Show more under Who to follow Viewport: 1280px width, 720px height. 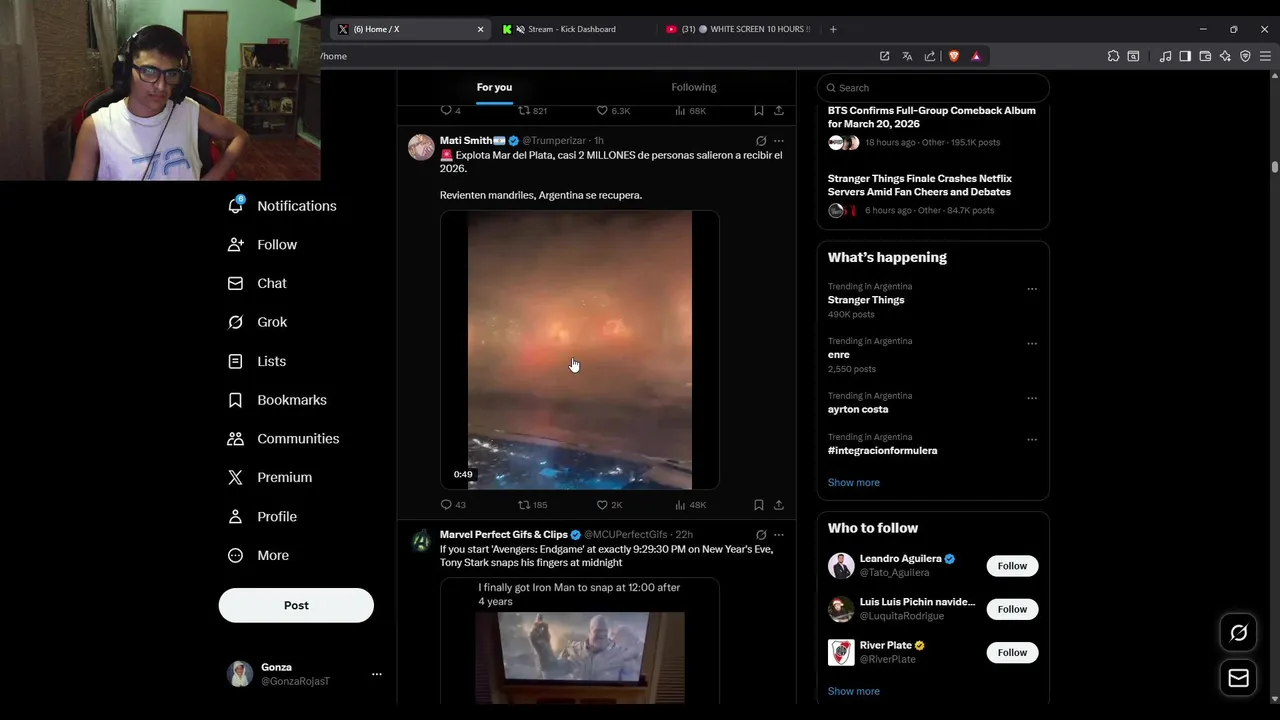[x=854, y=692]
